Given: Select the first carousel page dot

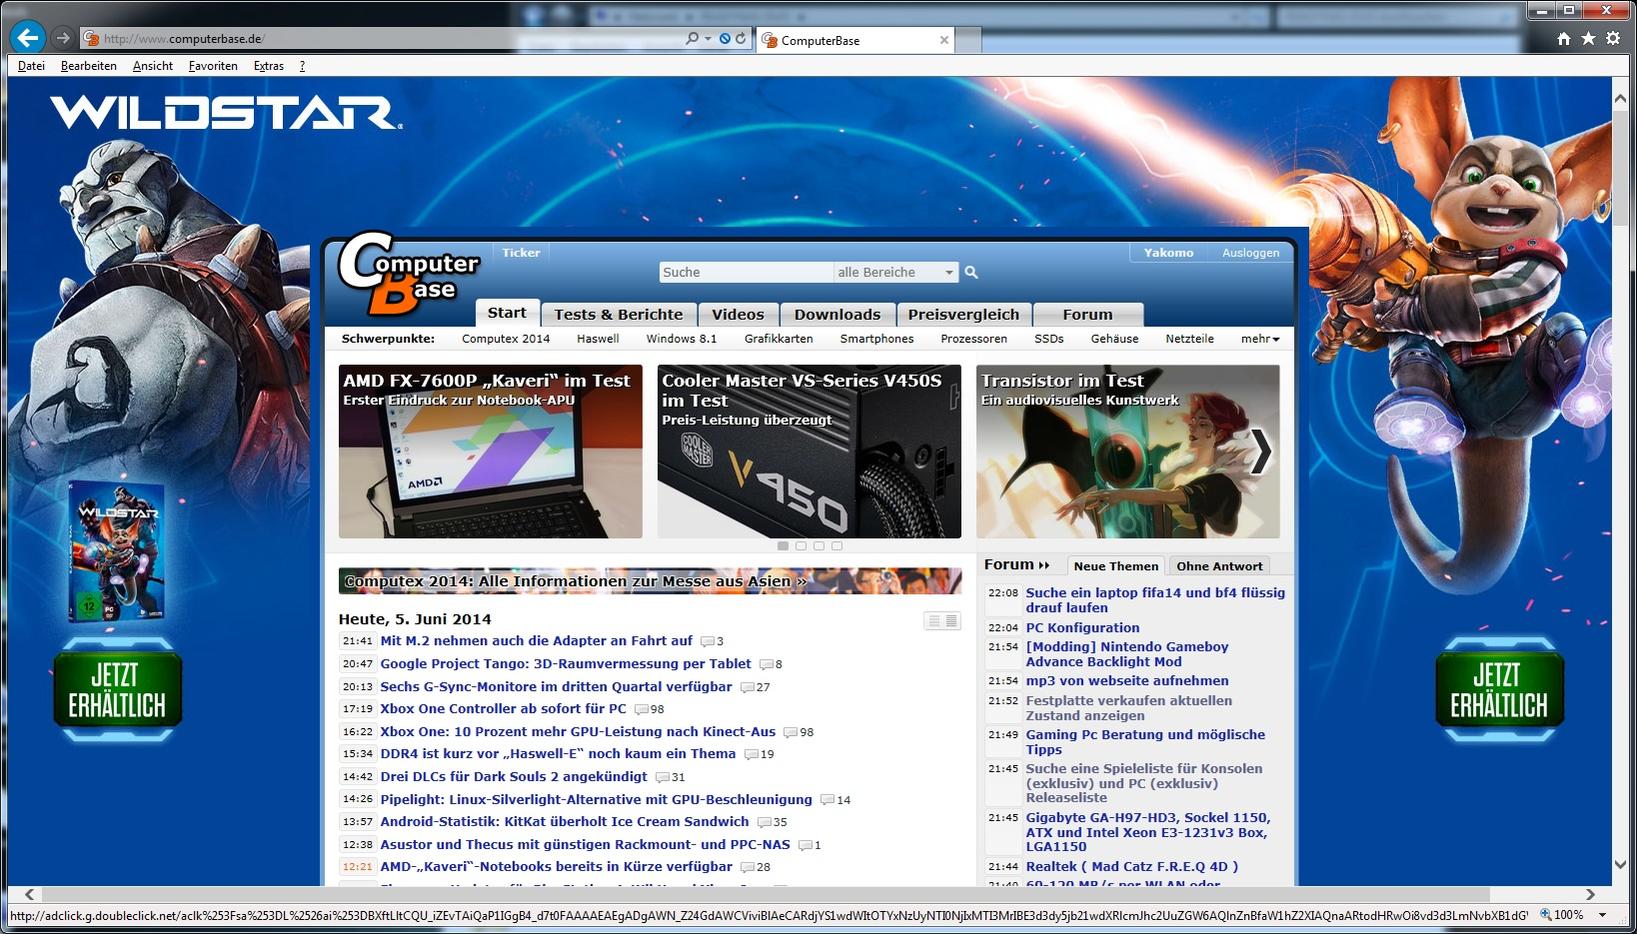Looking at the screenshot, I should [783, 546].
